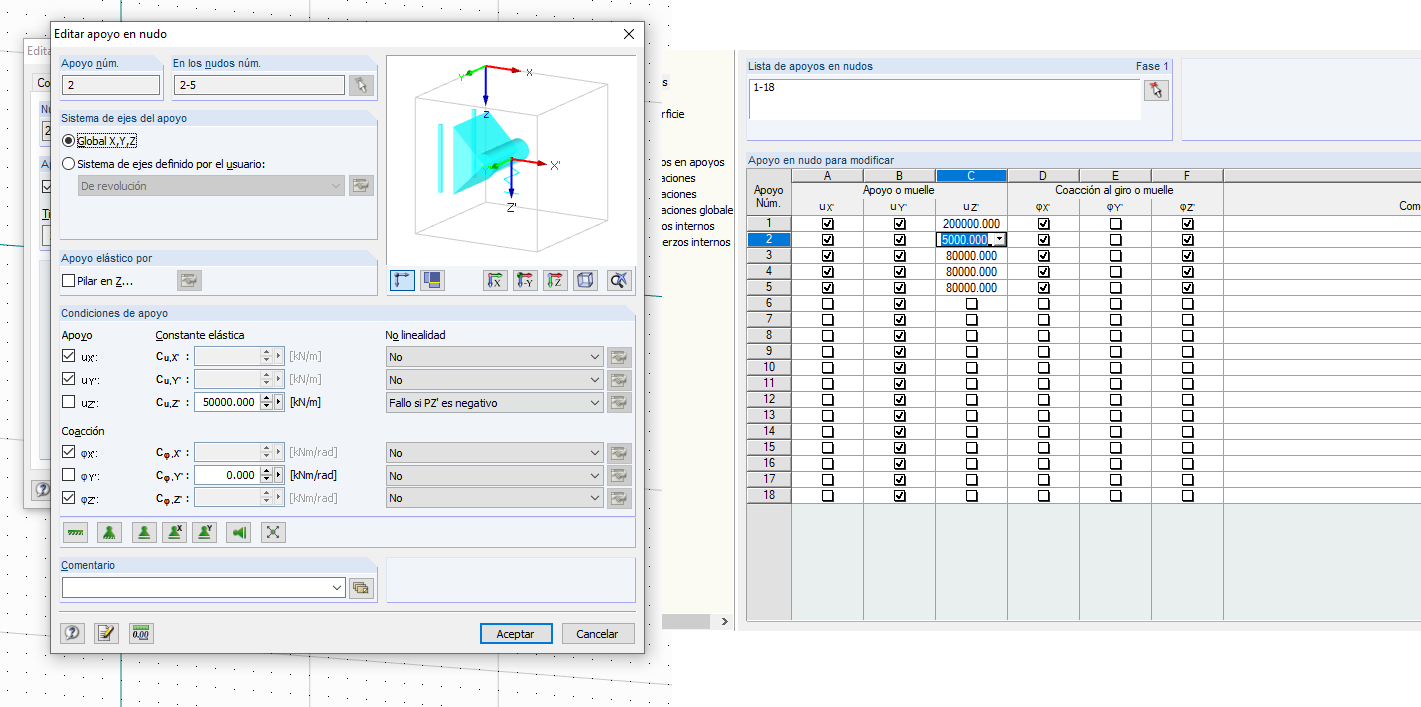Click the Lista de apoyos field showing 1-18

point(944,99)
